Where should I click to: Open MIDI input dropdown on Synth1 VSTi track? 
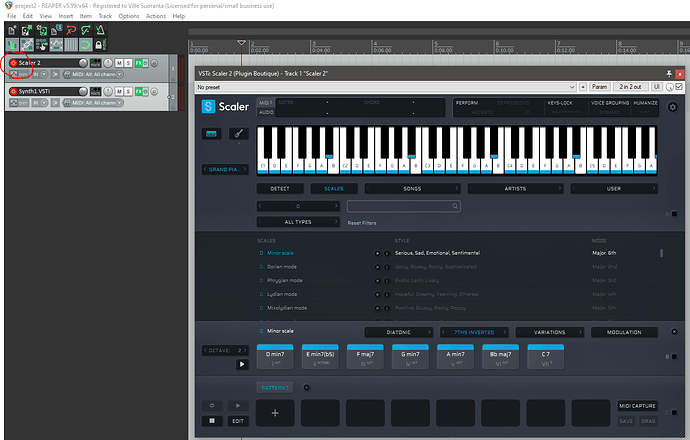point(93,103)
